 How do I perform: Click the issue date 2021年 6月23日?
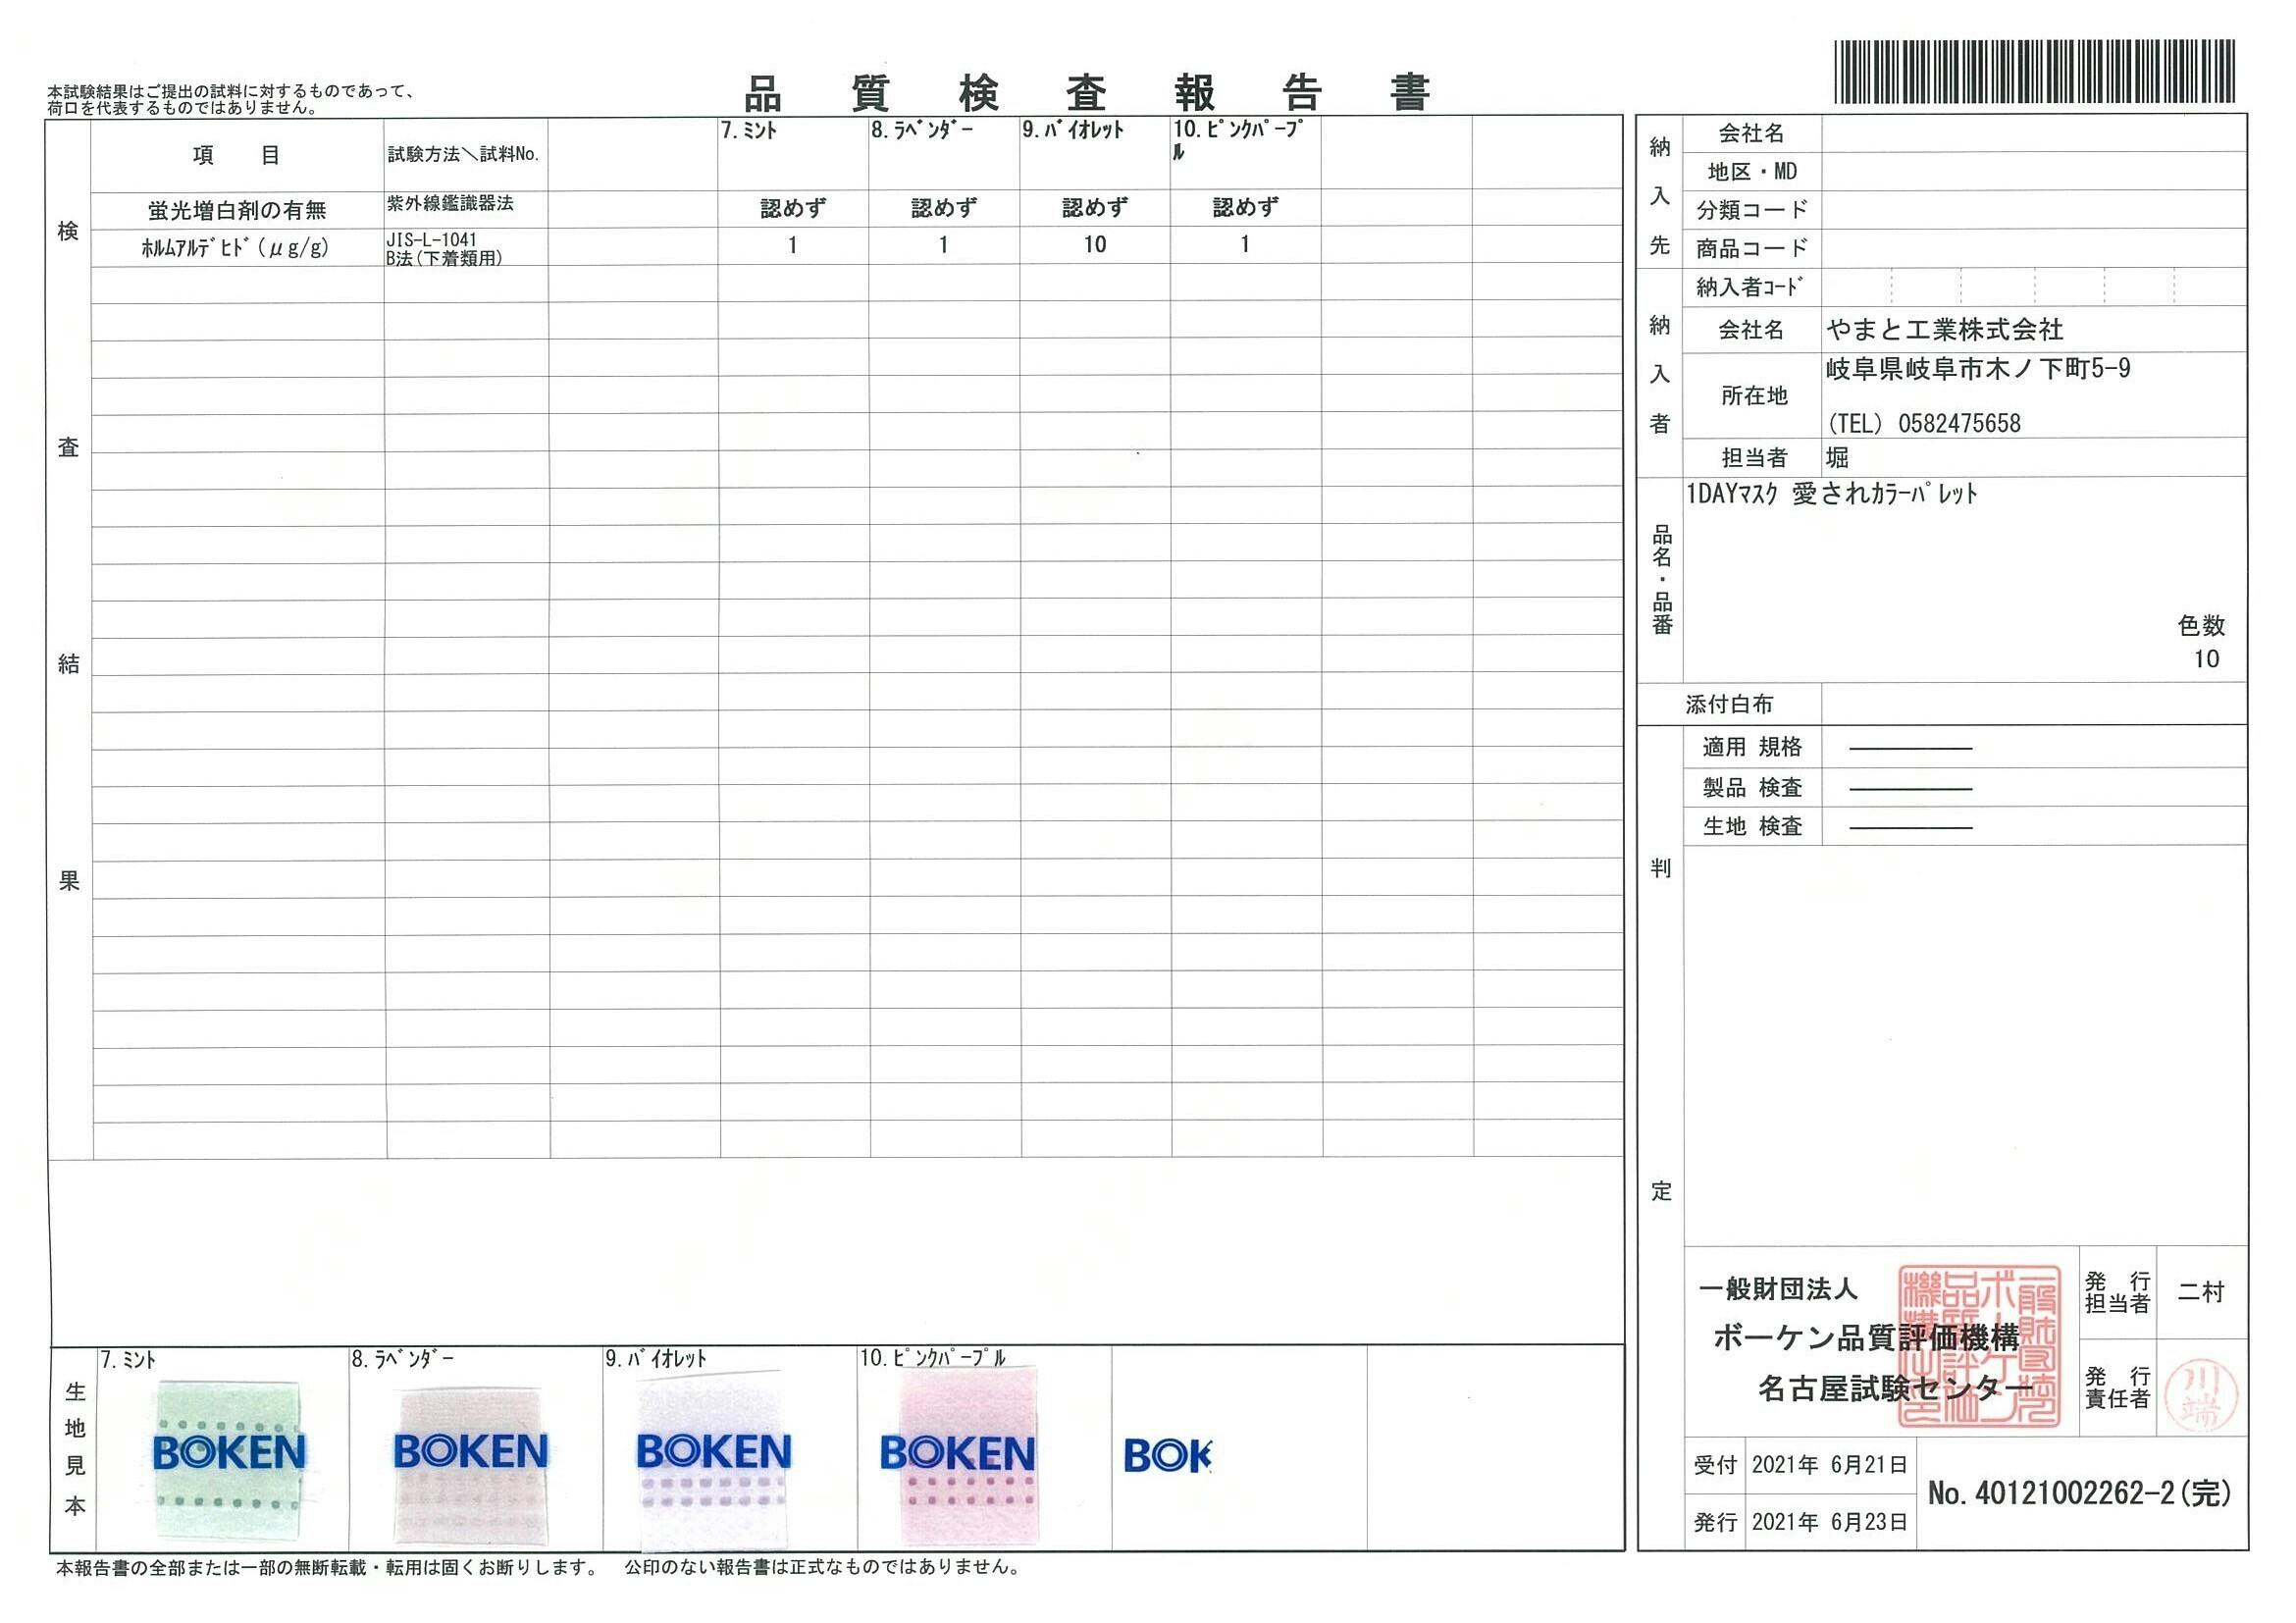coord(1829,1522)
